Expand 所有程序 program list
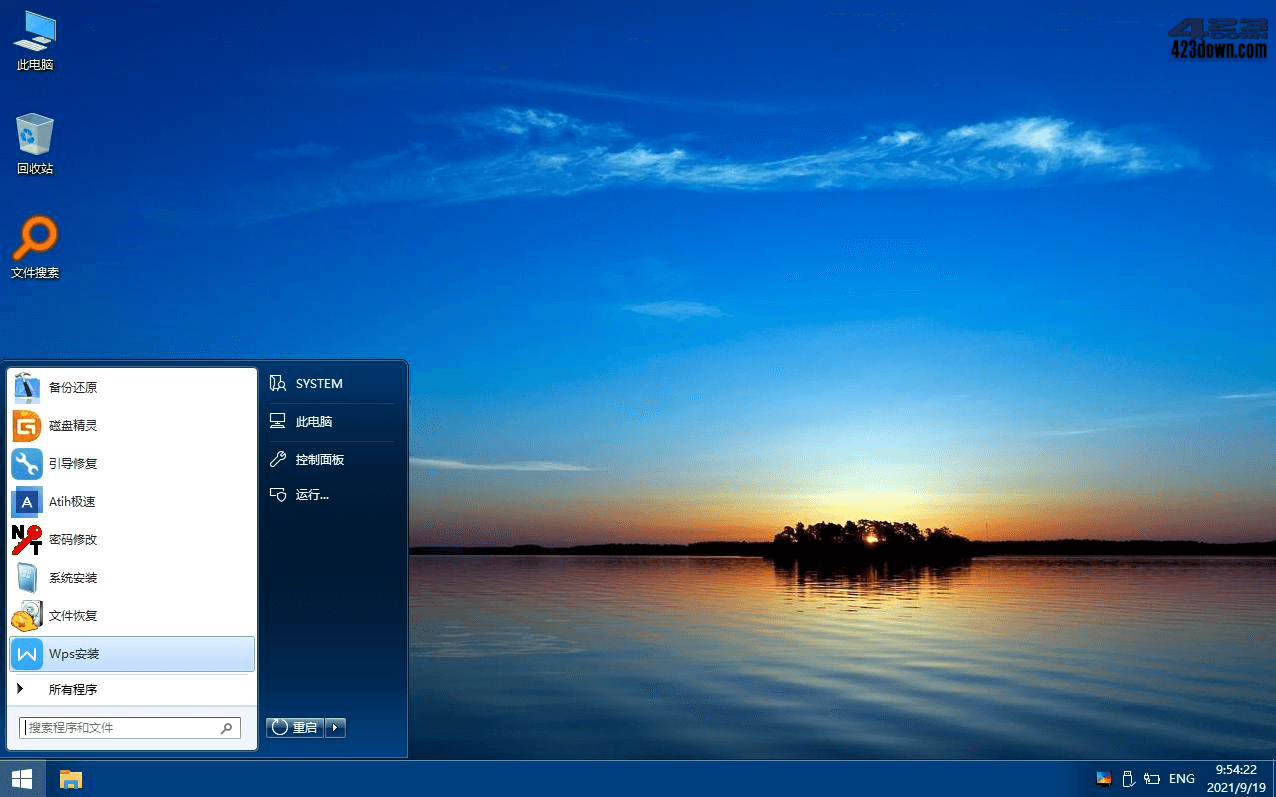This screenshot has height=797, width=1276. coord(72,690)
